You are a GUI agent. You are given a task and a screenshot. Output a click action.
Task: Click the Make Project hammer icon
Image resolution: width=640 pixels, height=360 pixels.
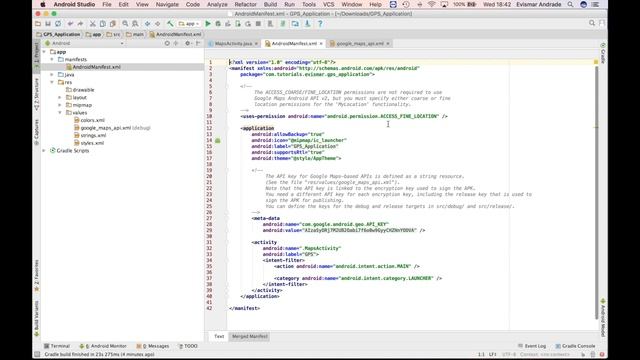(170, 24)
